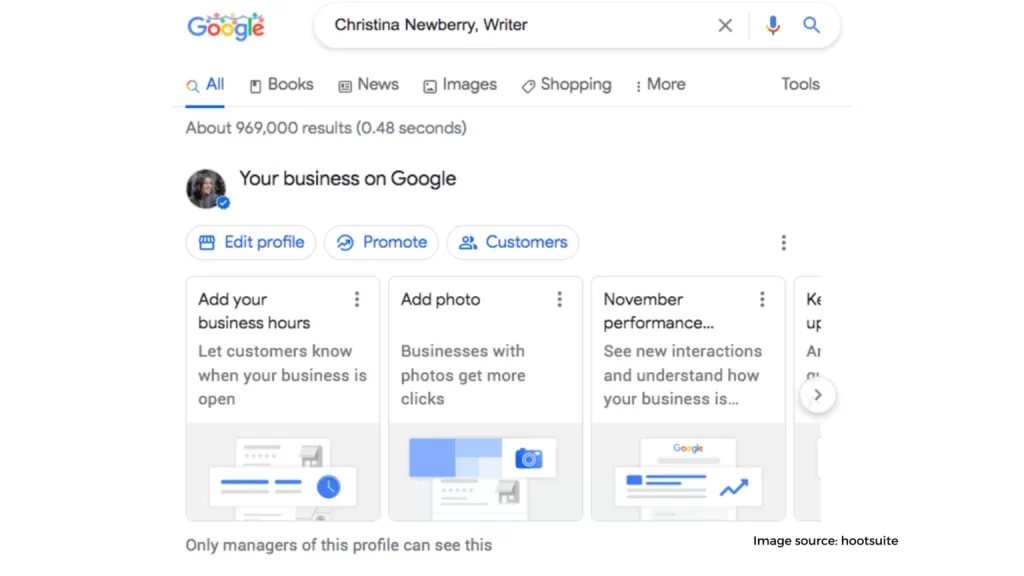Open options for Add photo card
1024x576 pixels.
pyautogui.click(x=560, y=300)
